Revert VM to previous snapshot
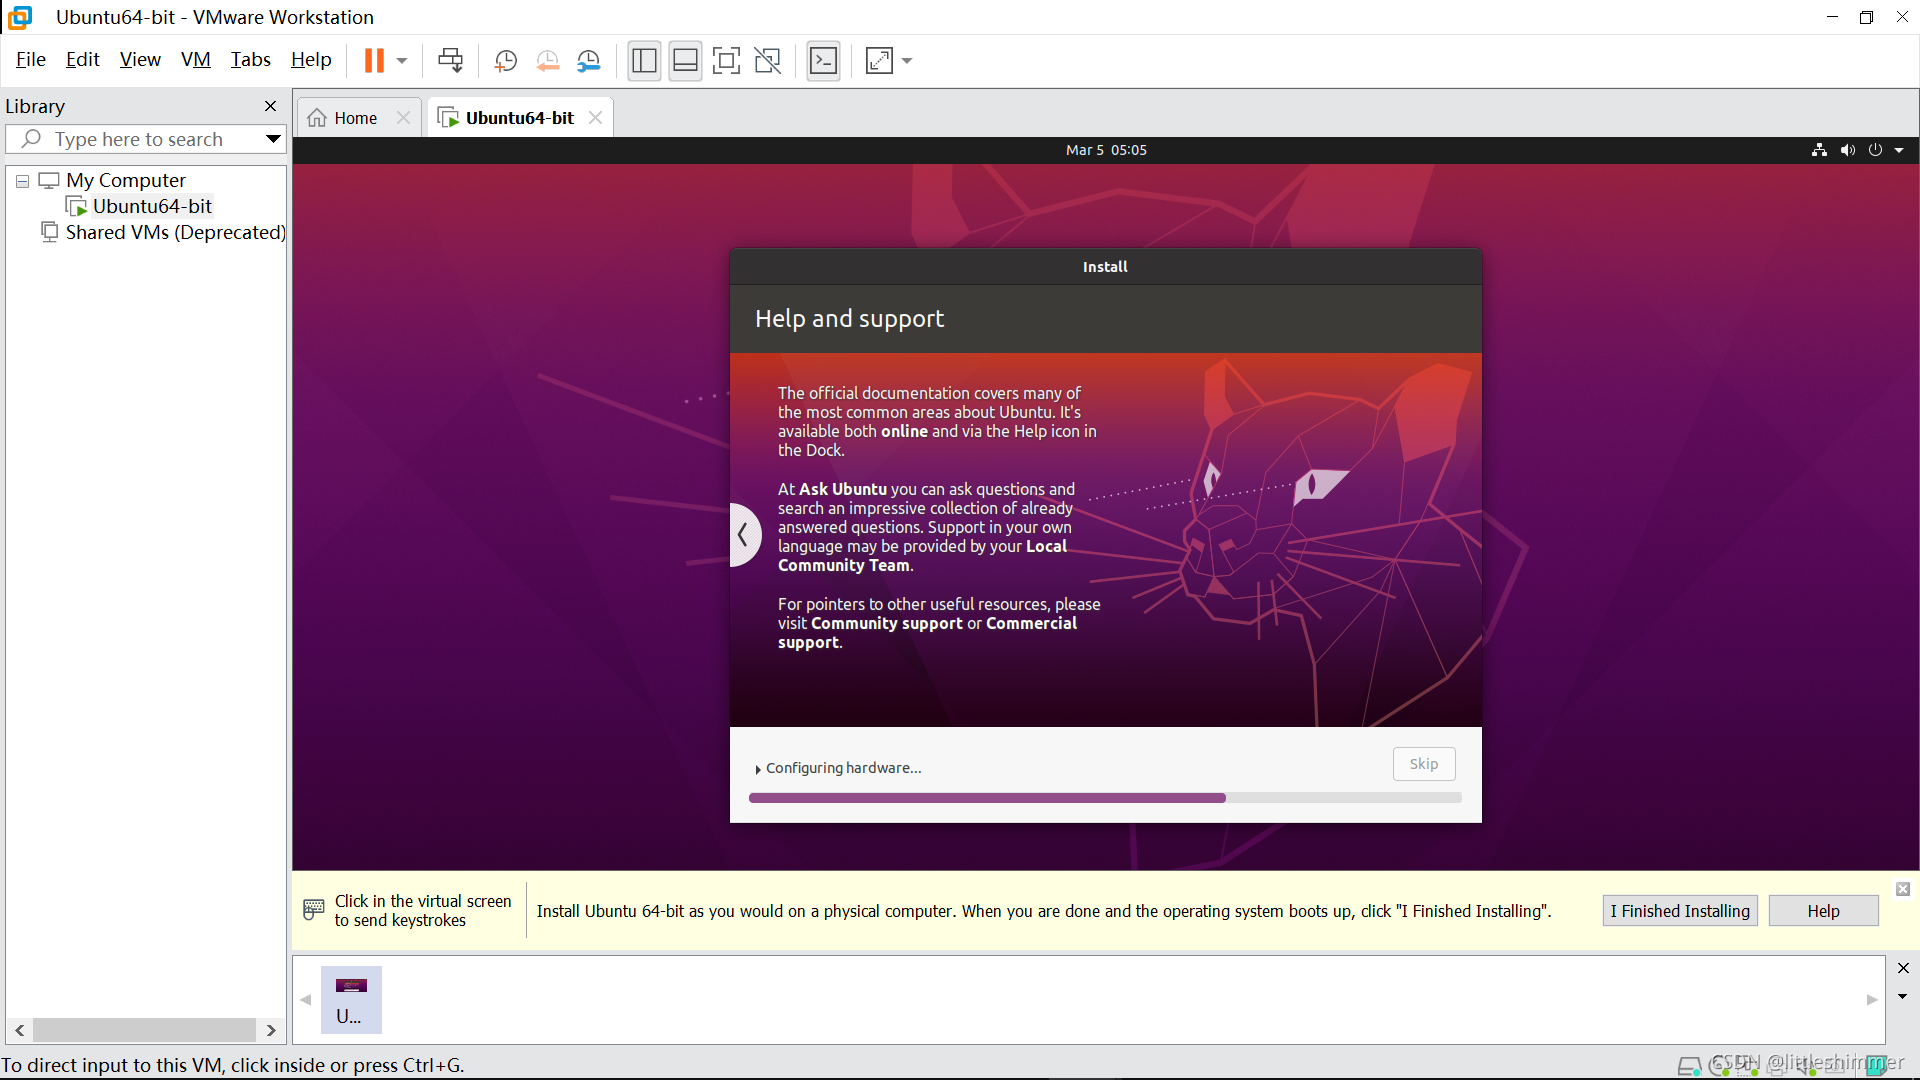Viewport: 1920px width, 1080px height. coord(547,61)
